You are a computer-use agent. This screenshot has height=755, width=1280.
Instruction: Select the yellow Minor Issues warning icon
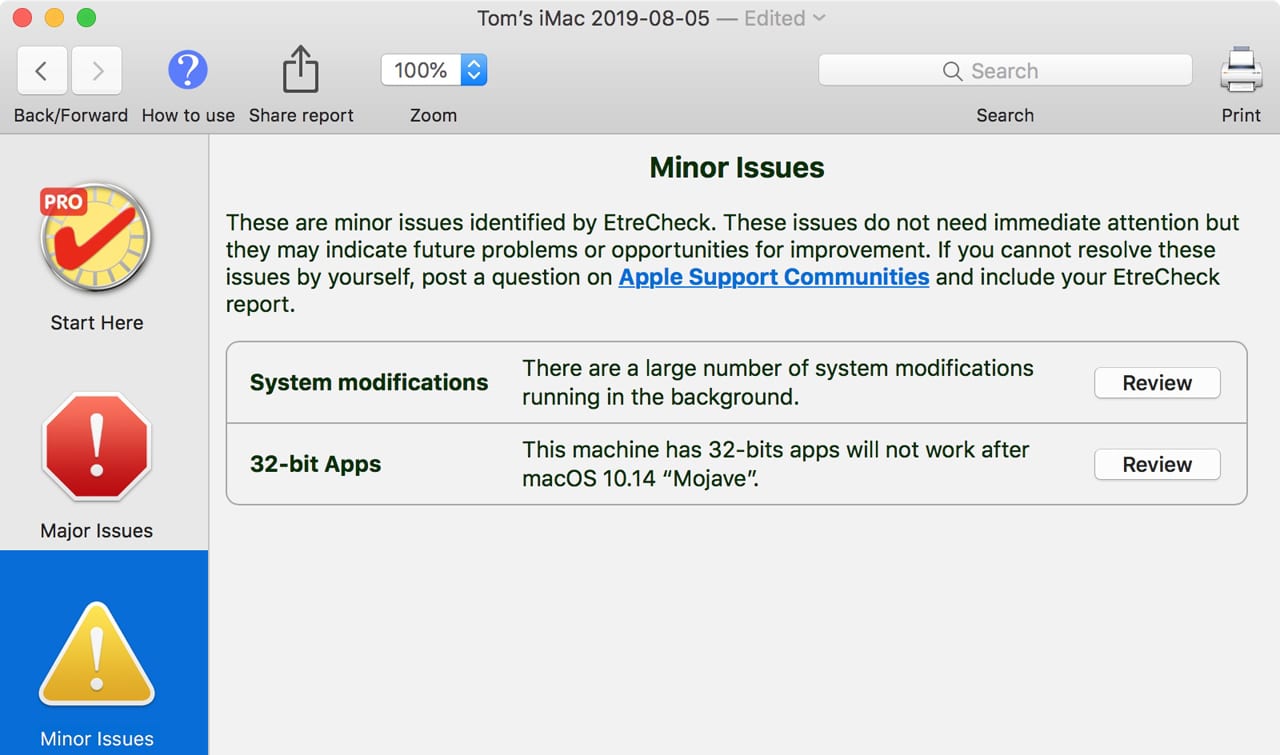97,656
